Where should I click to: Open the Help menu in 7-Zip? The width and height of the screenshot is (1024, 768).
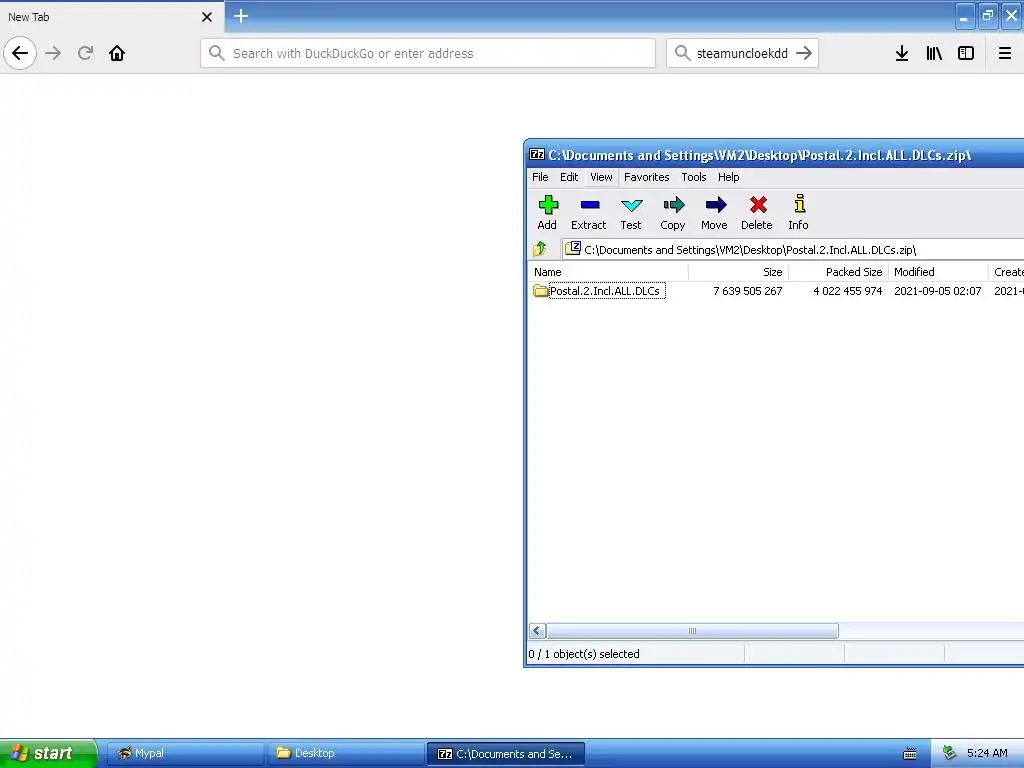tap(728, 177)
